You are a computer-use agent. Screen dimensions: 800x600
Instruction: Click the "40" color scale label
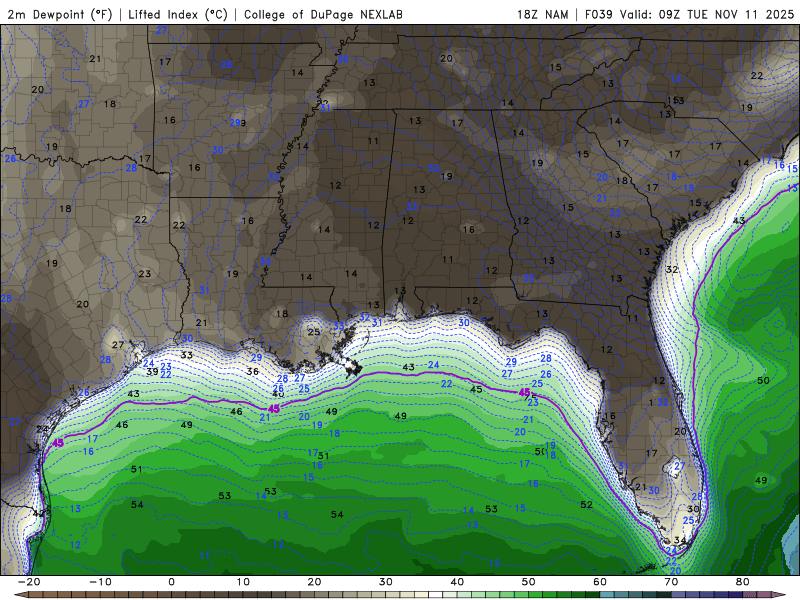pos(457,582)
